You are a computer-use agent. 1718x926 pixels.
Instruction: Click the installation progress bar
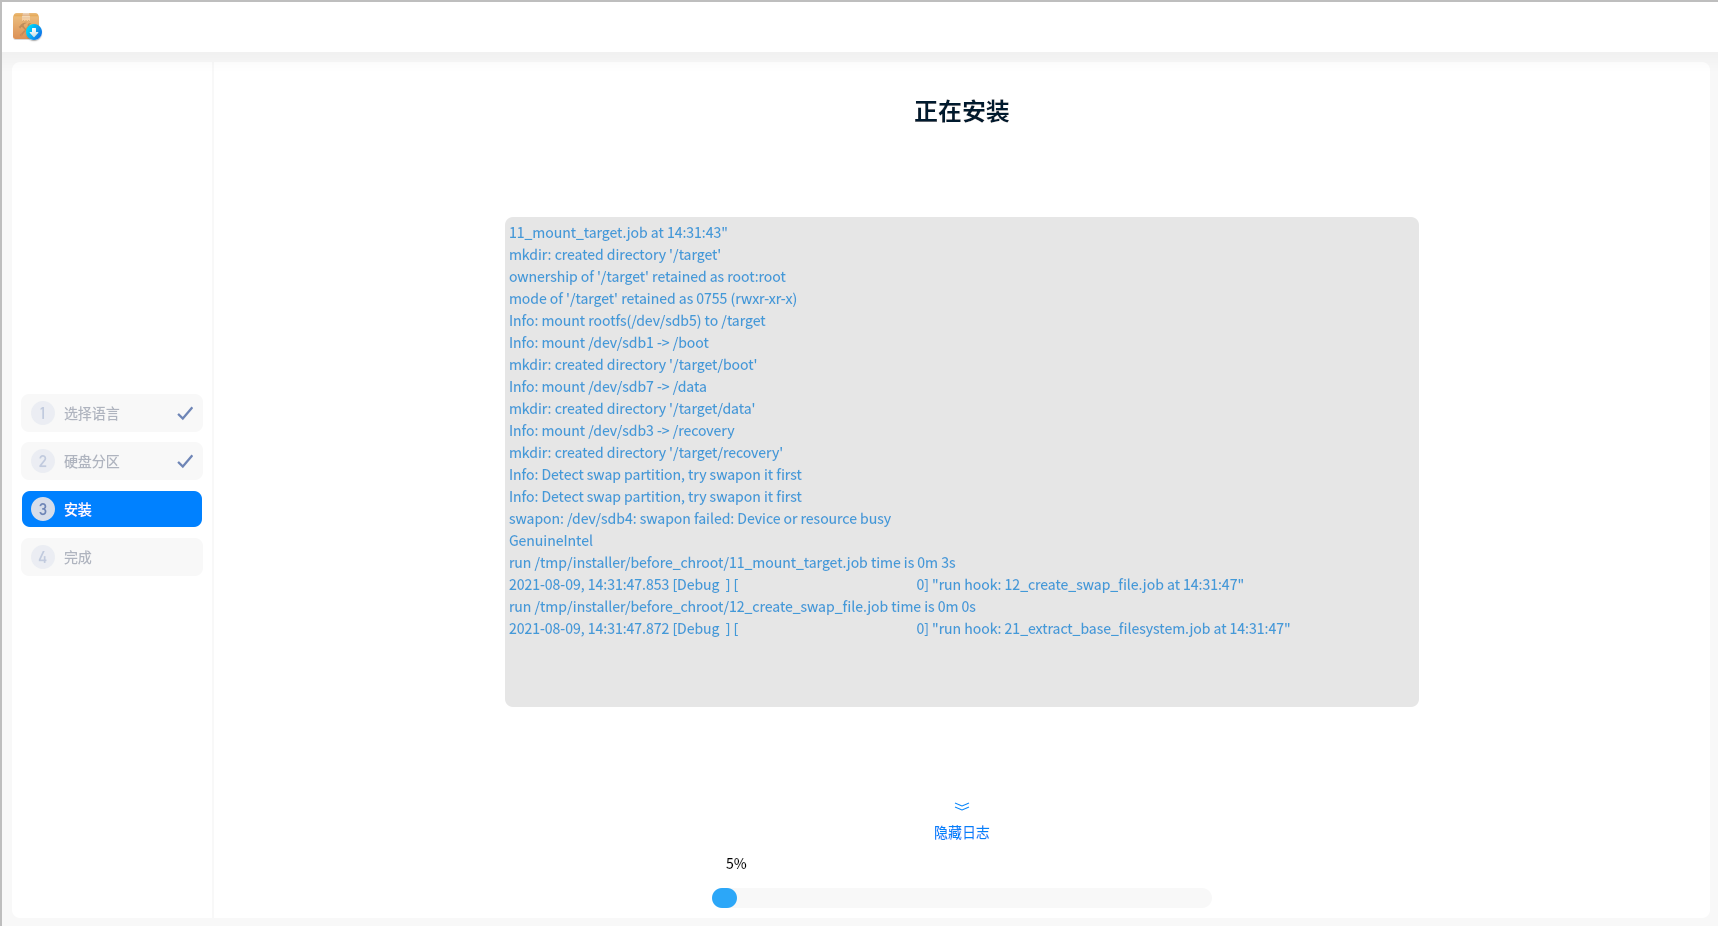click(962, 898)
